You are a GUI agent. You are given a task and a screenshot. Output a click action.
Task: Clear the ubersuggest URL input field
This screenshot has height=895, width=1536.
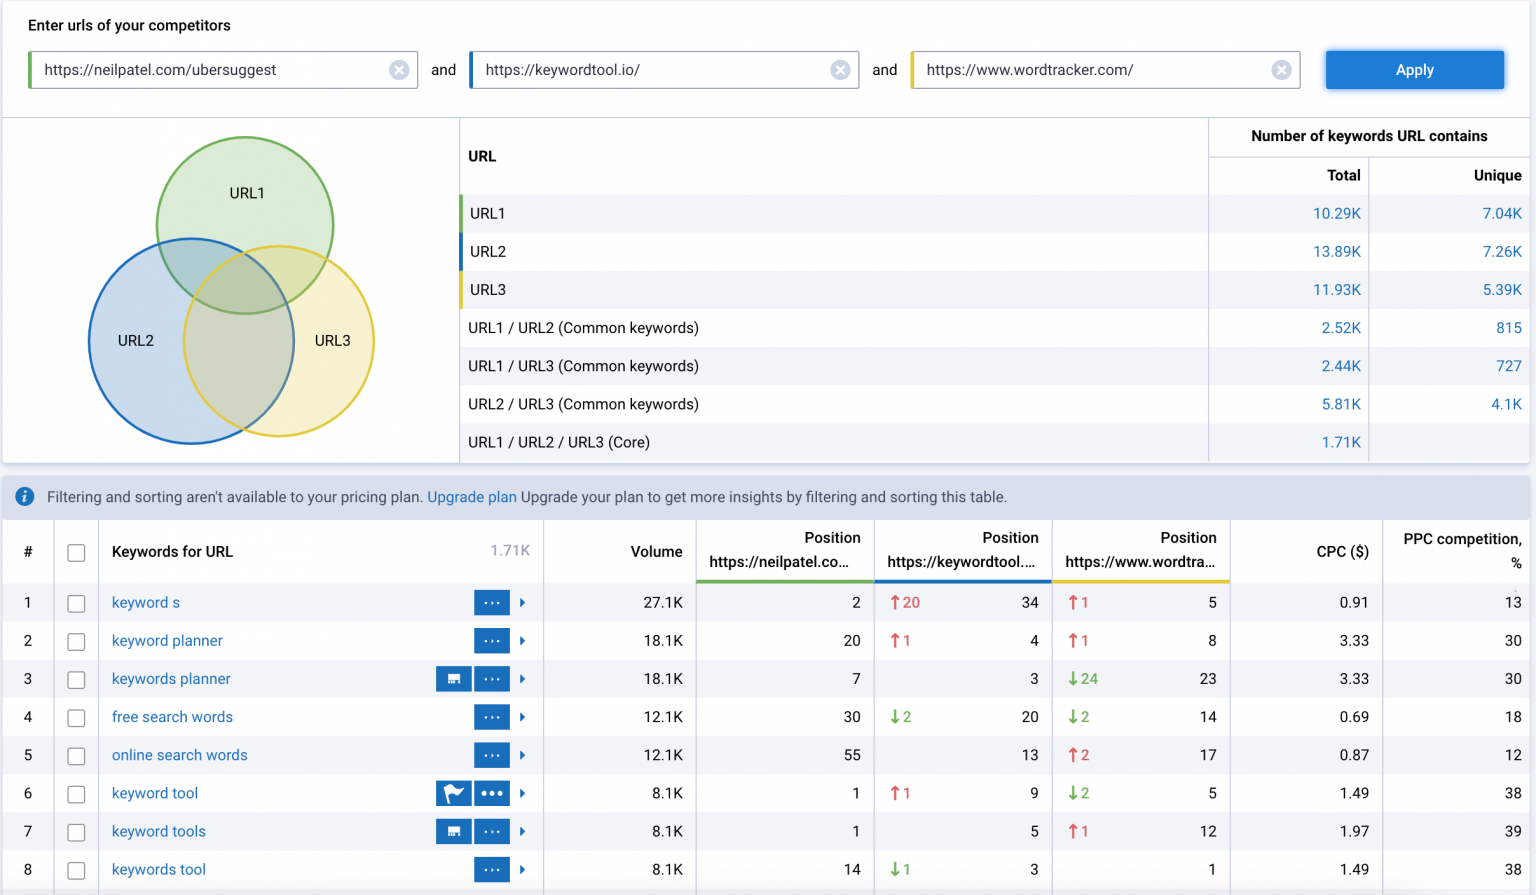click(x=399, y=70)
